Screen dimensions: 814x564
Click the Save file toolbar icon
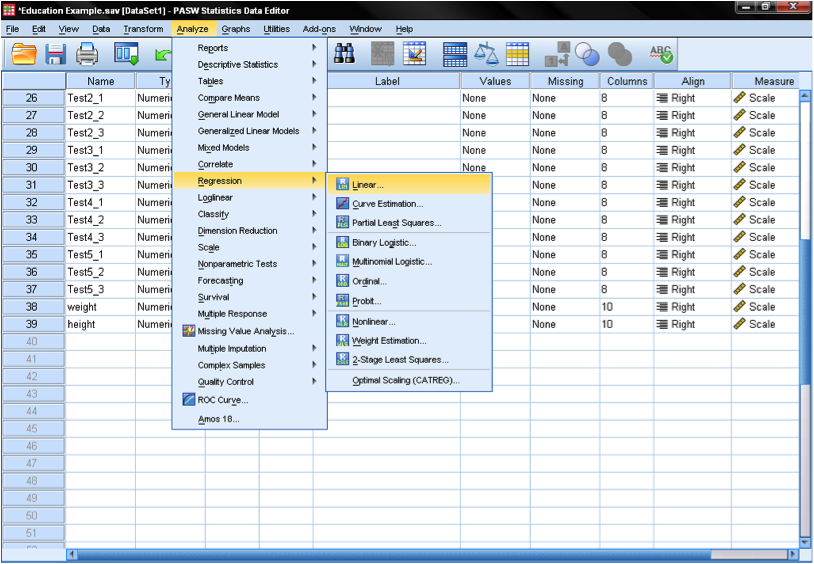coord(56,54)
